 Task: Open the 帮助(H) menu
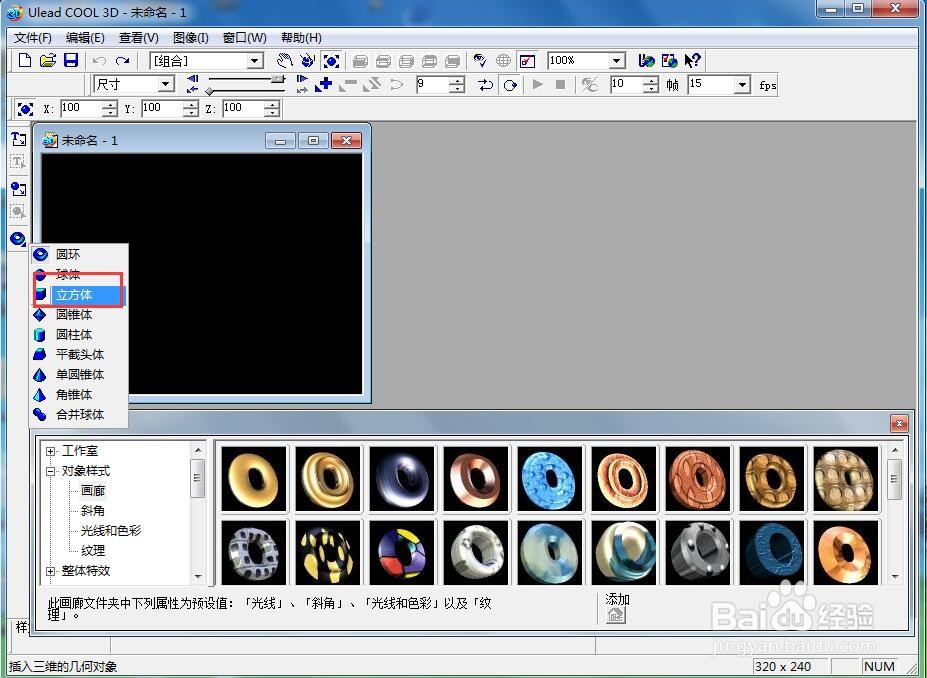(x=301, y=38)
